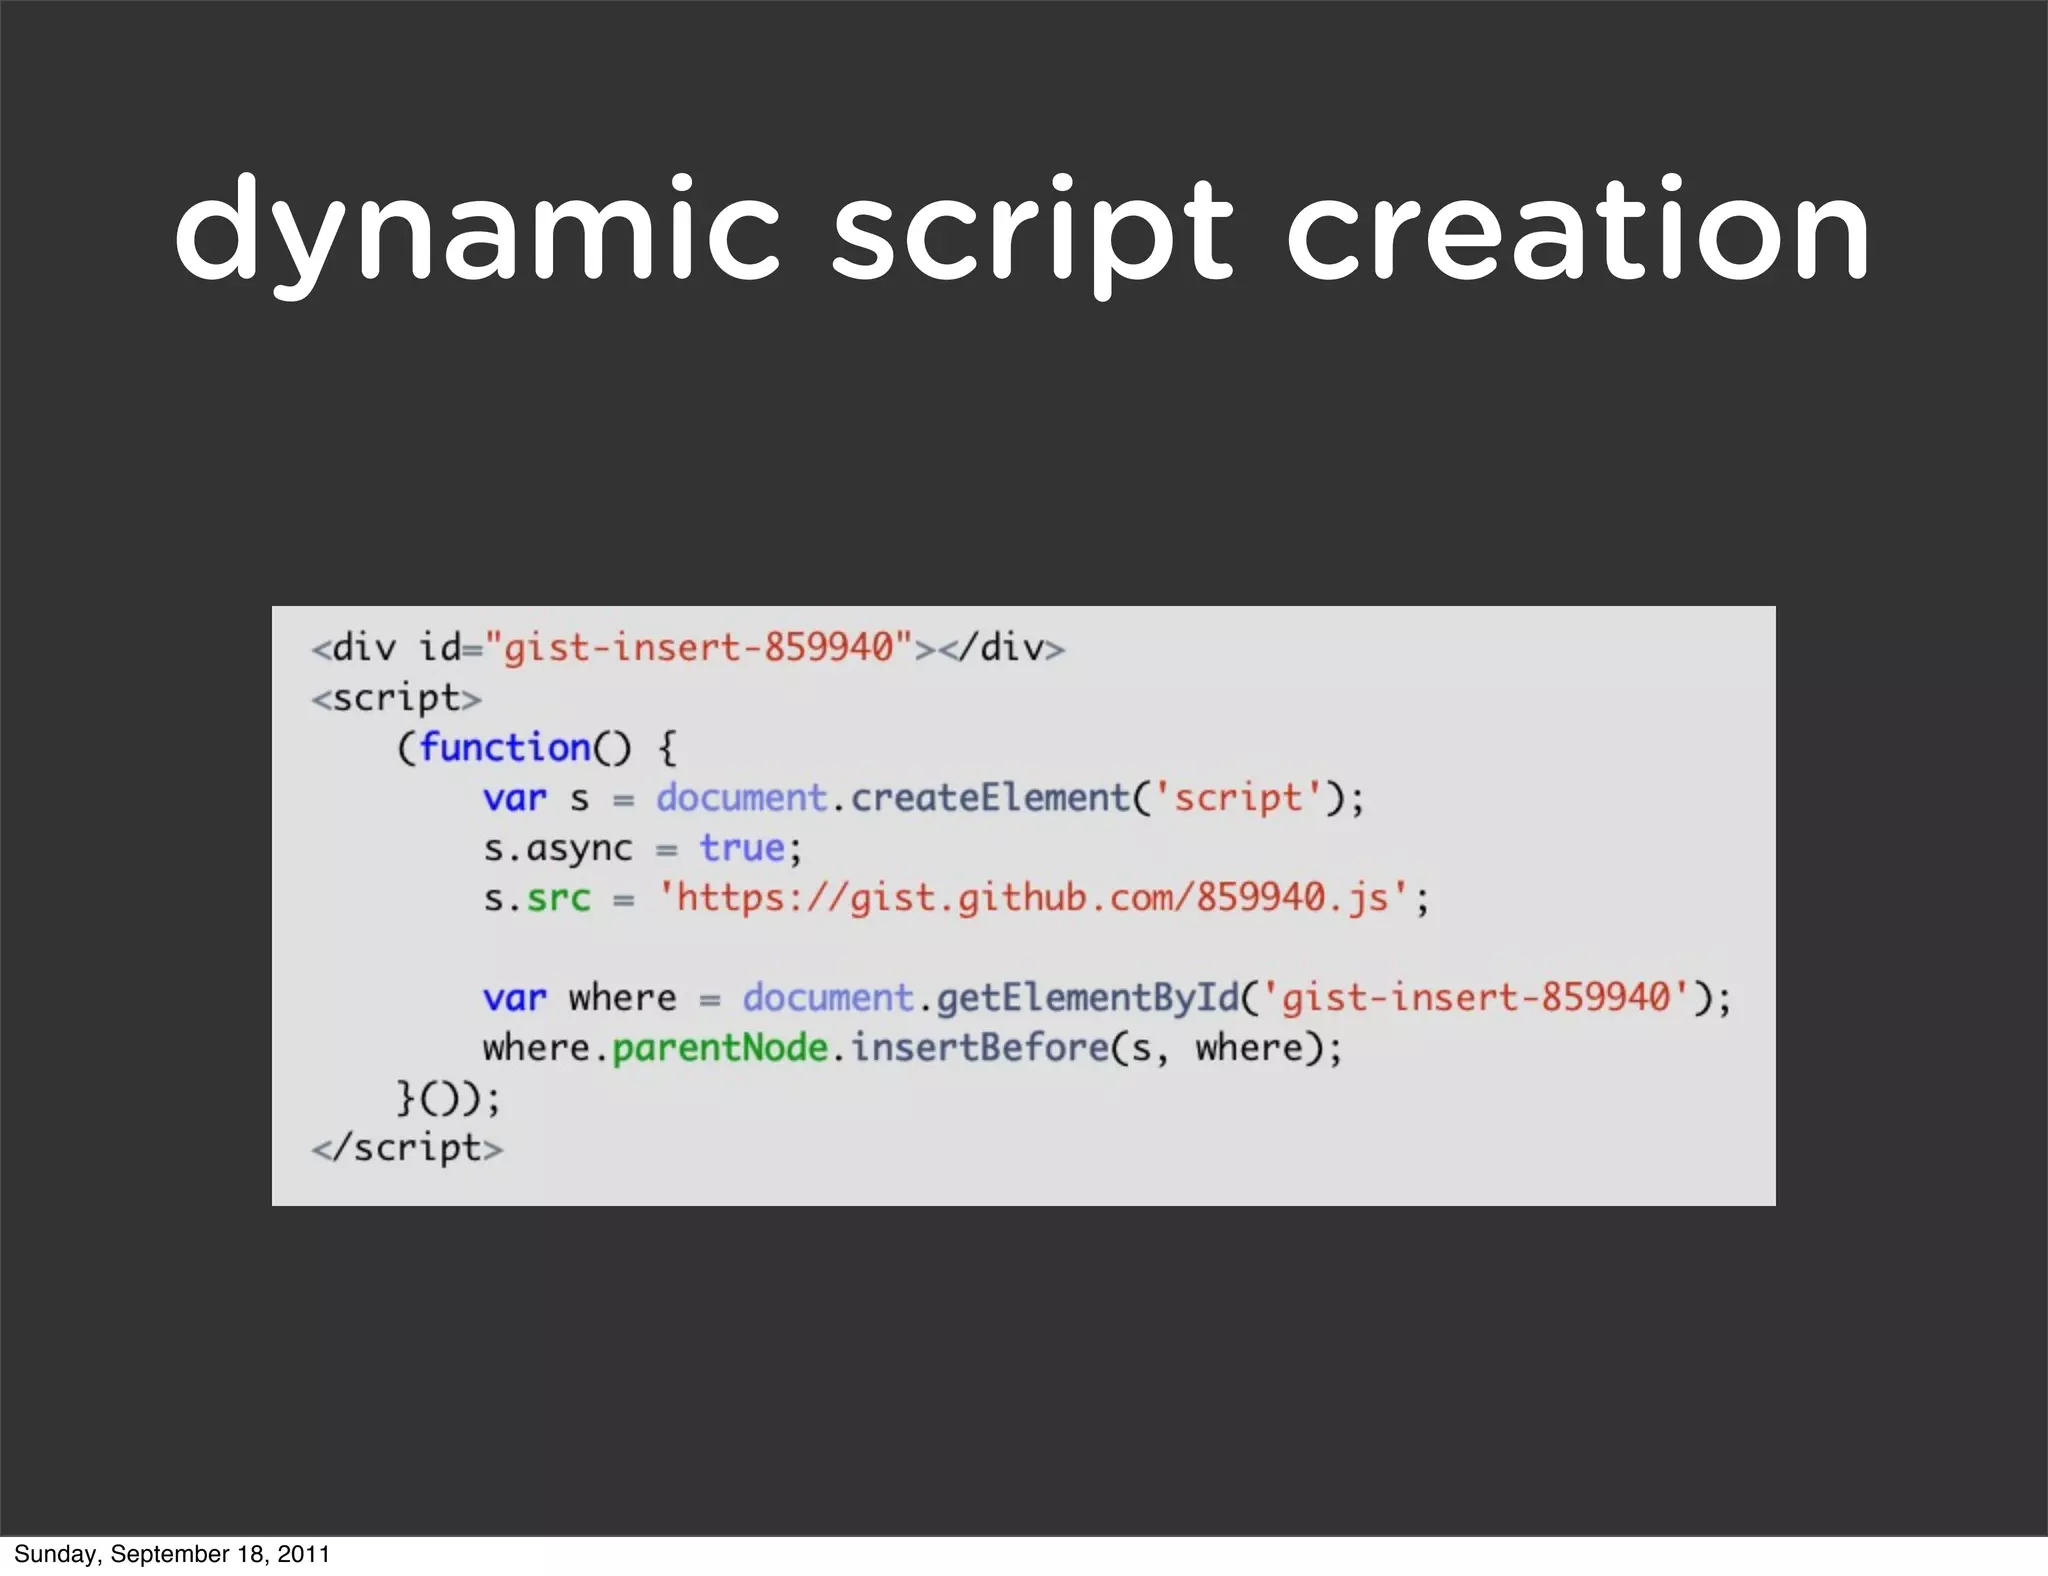Click the '}());' closing line
This screenshot has height=1576, width=2048.
pos(448,1098)
